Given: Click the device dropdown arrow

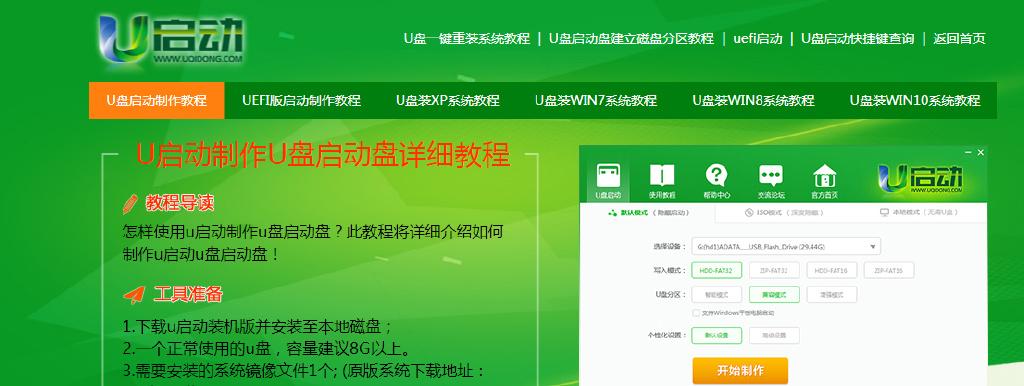Looking at the screenshot, I should 872,247.
